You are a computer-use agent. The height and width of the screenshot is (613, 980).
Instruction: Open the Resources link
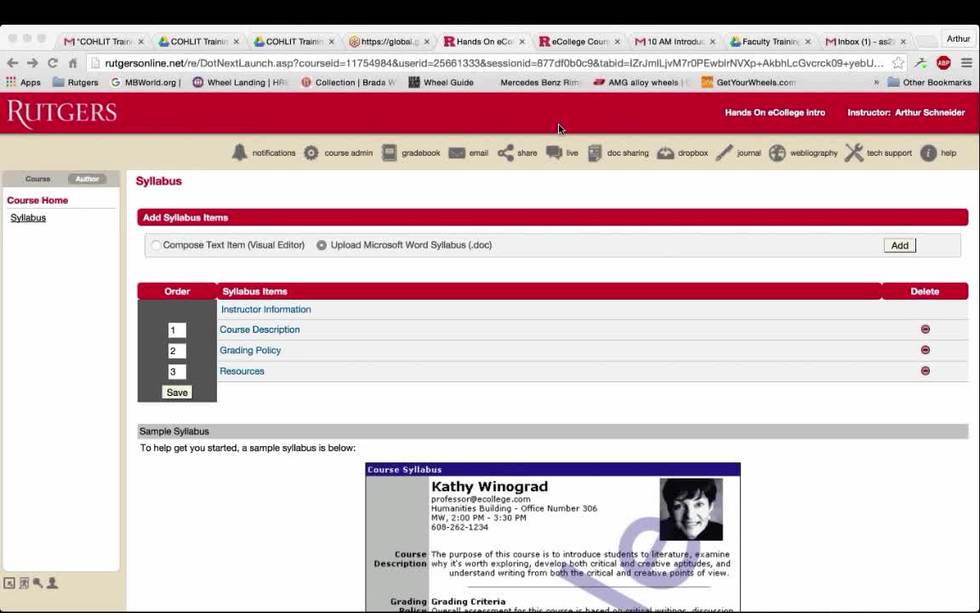click(242, 371)
